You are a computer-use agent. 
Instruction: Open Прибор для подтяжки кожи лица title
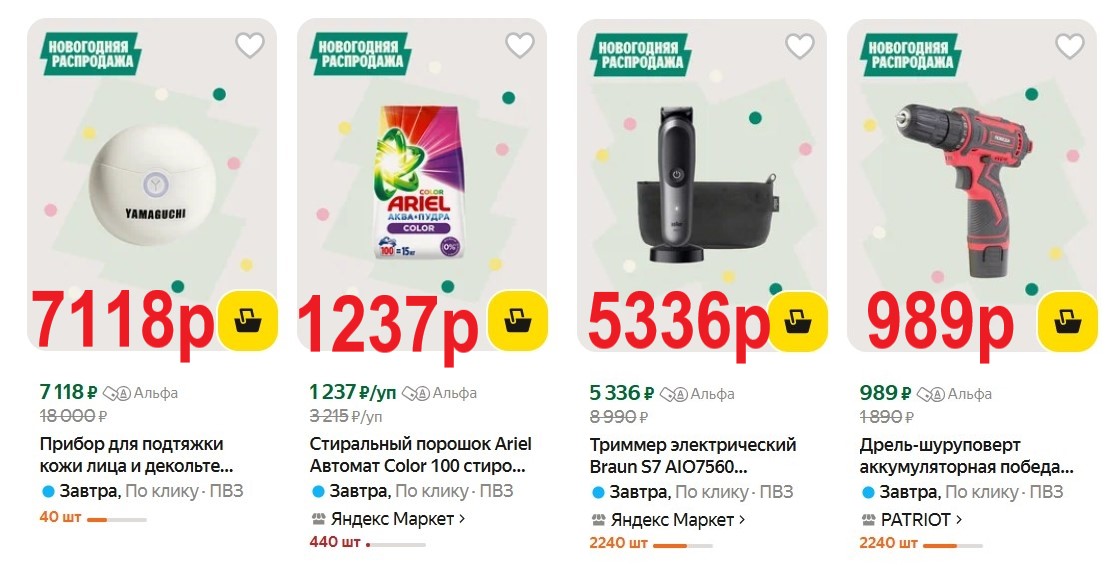[x=136, y=456]
